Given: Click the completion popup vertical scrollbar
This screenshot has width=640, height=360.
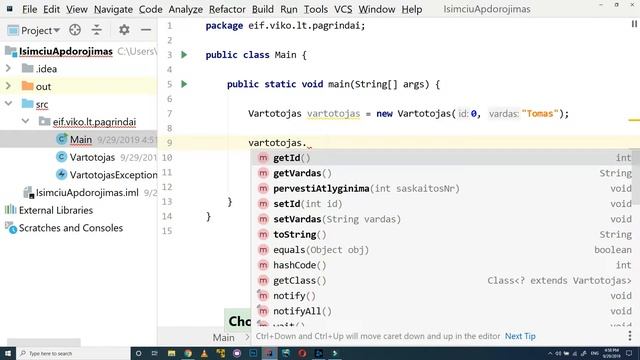Looking at the screenshot, I should pyautogui.click(x=637, y=178).
